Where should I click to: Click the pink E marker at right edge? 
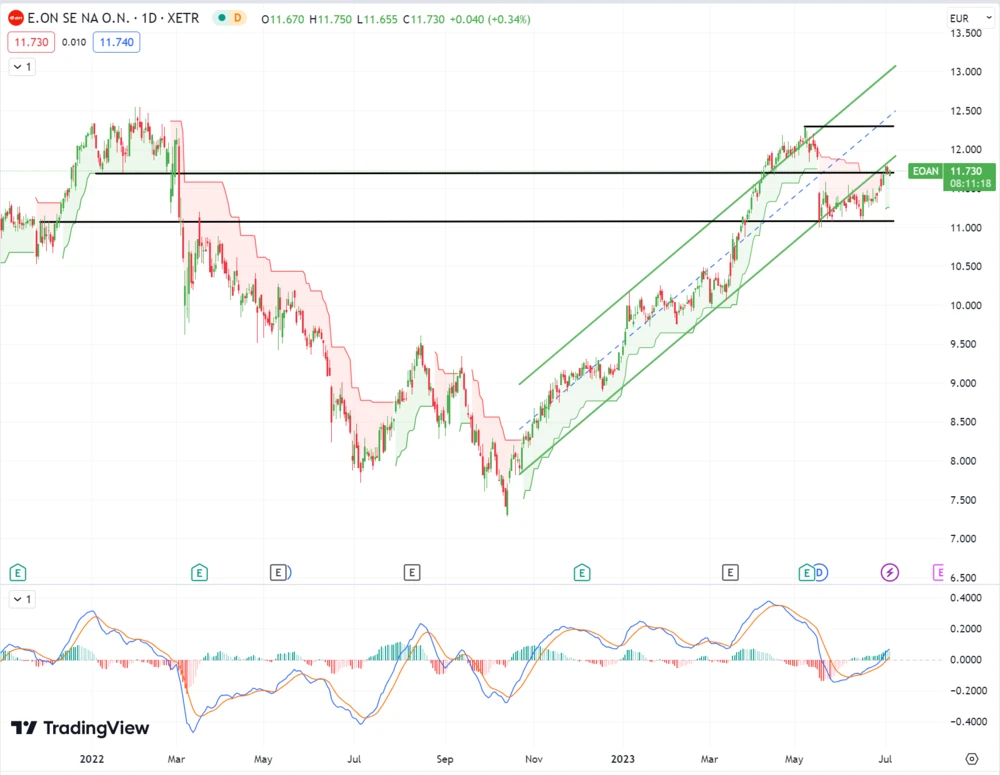(x=939, y=572)
